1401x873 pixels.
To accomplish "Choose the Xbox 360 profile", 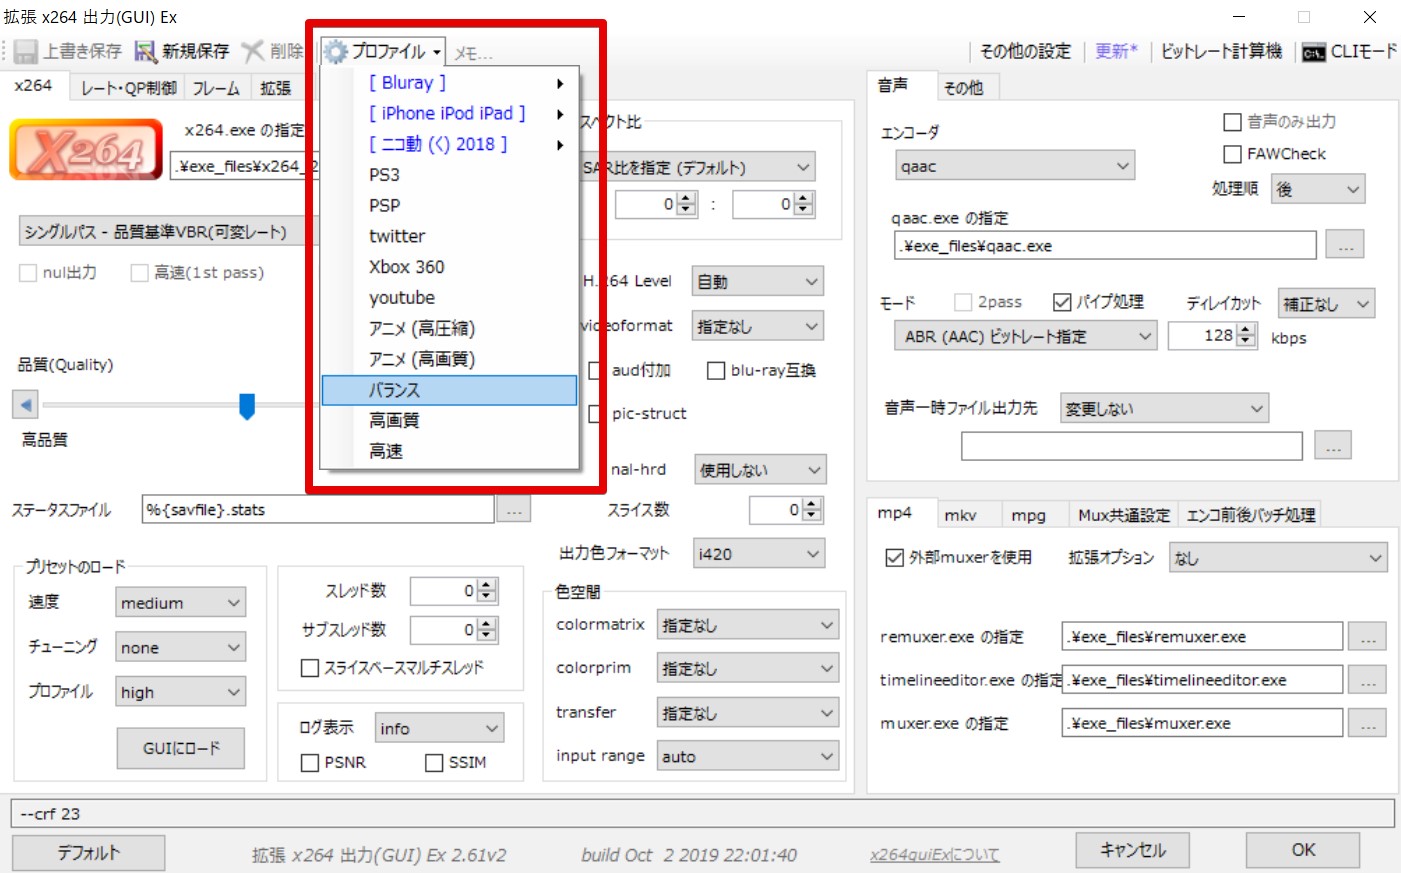I will pos(450,267).
